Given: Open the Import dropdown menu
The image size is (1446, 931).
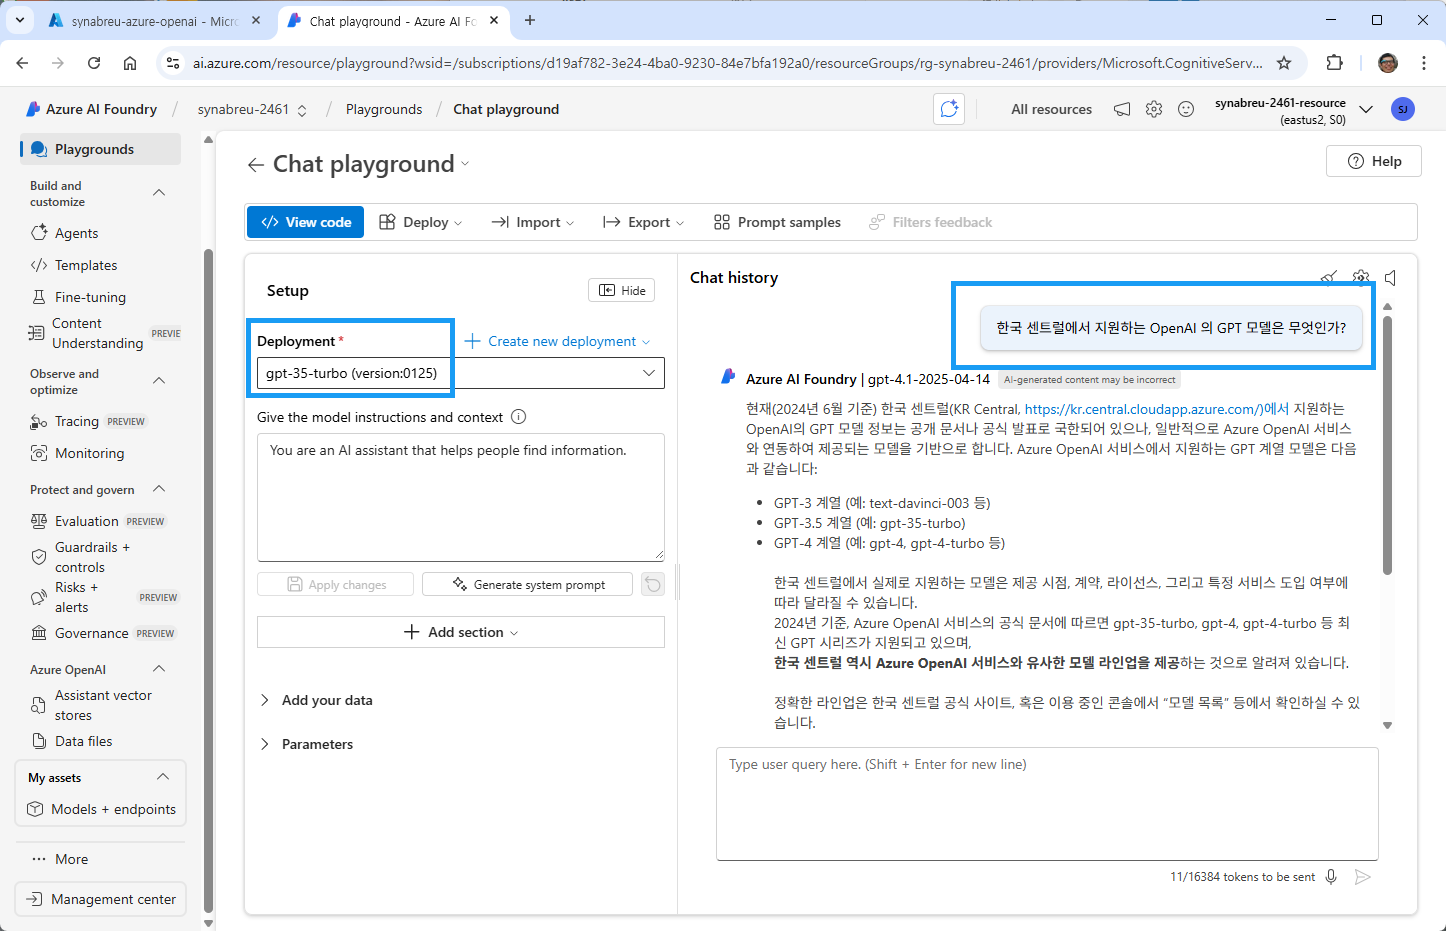Looking at the screenshot, I should (533, 222).
